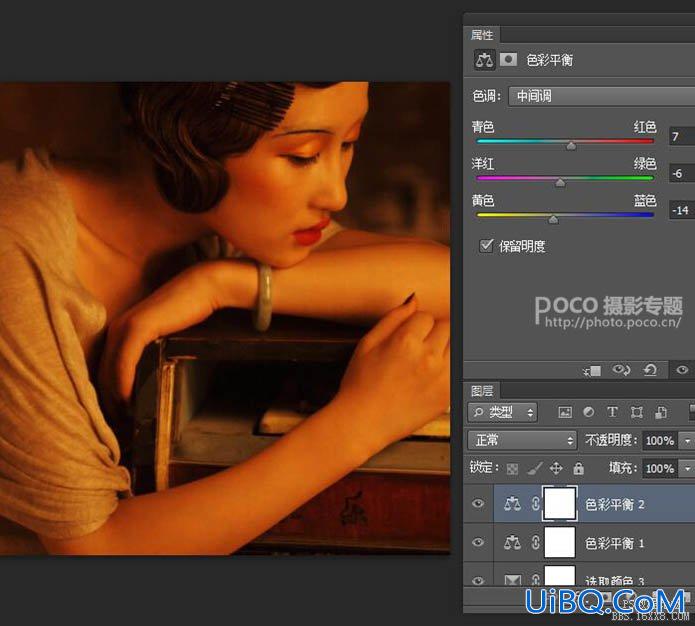Click the color balance adjustment icon in Properties
Image resolution: width=695 pixels, height=626 pixels.
point(484,59)
